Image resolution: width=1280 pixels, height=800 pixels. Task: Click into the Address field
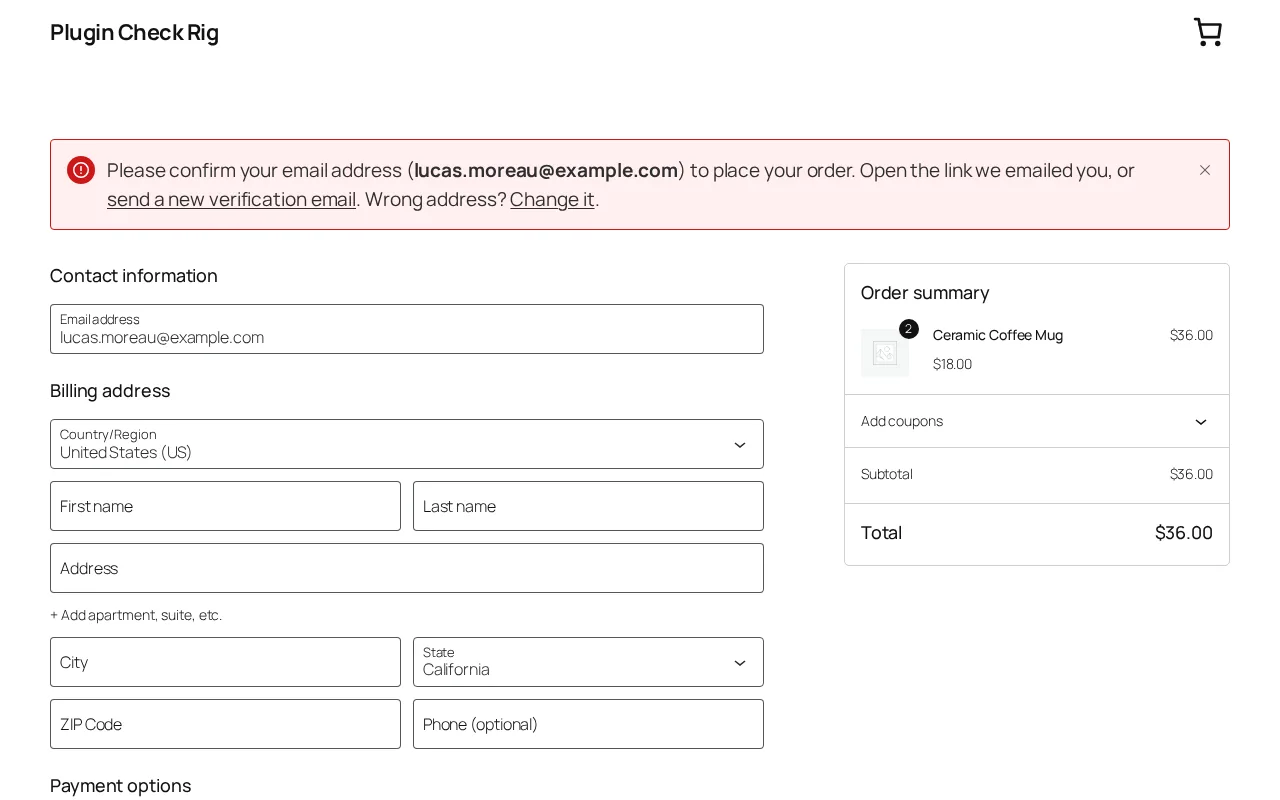[407, 568]
